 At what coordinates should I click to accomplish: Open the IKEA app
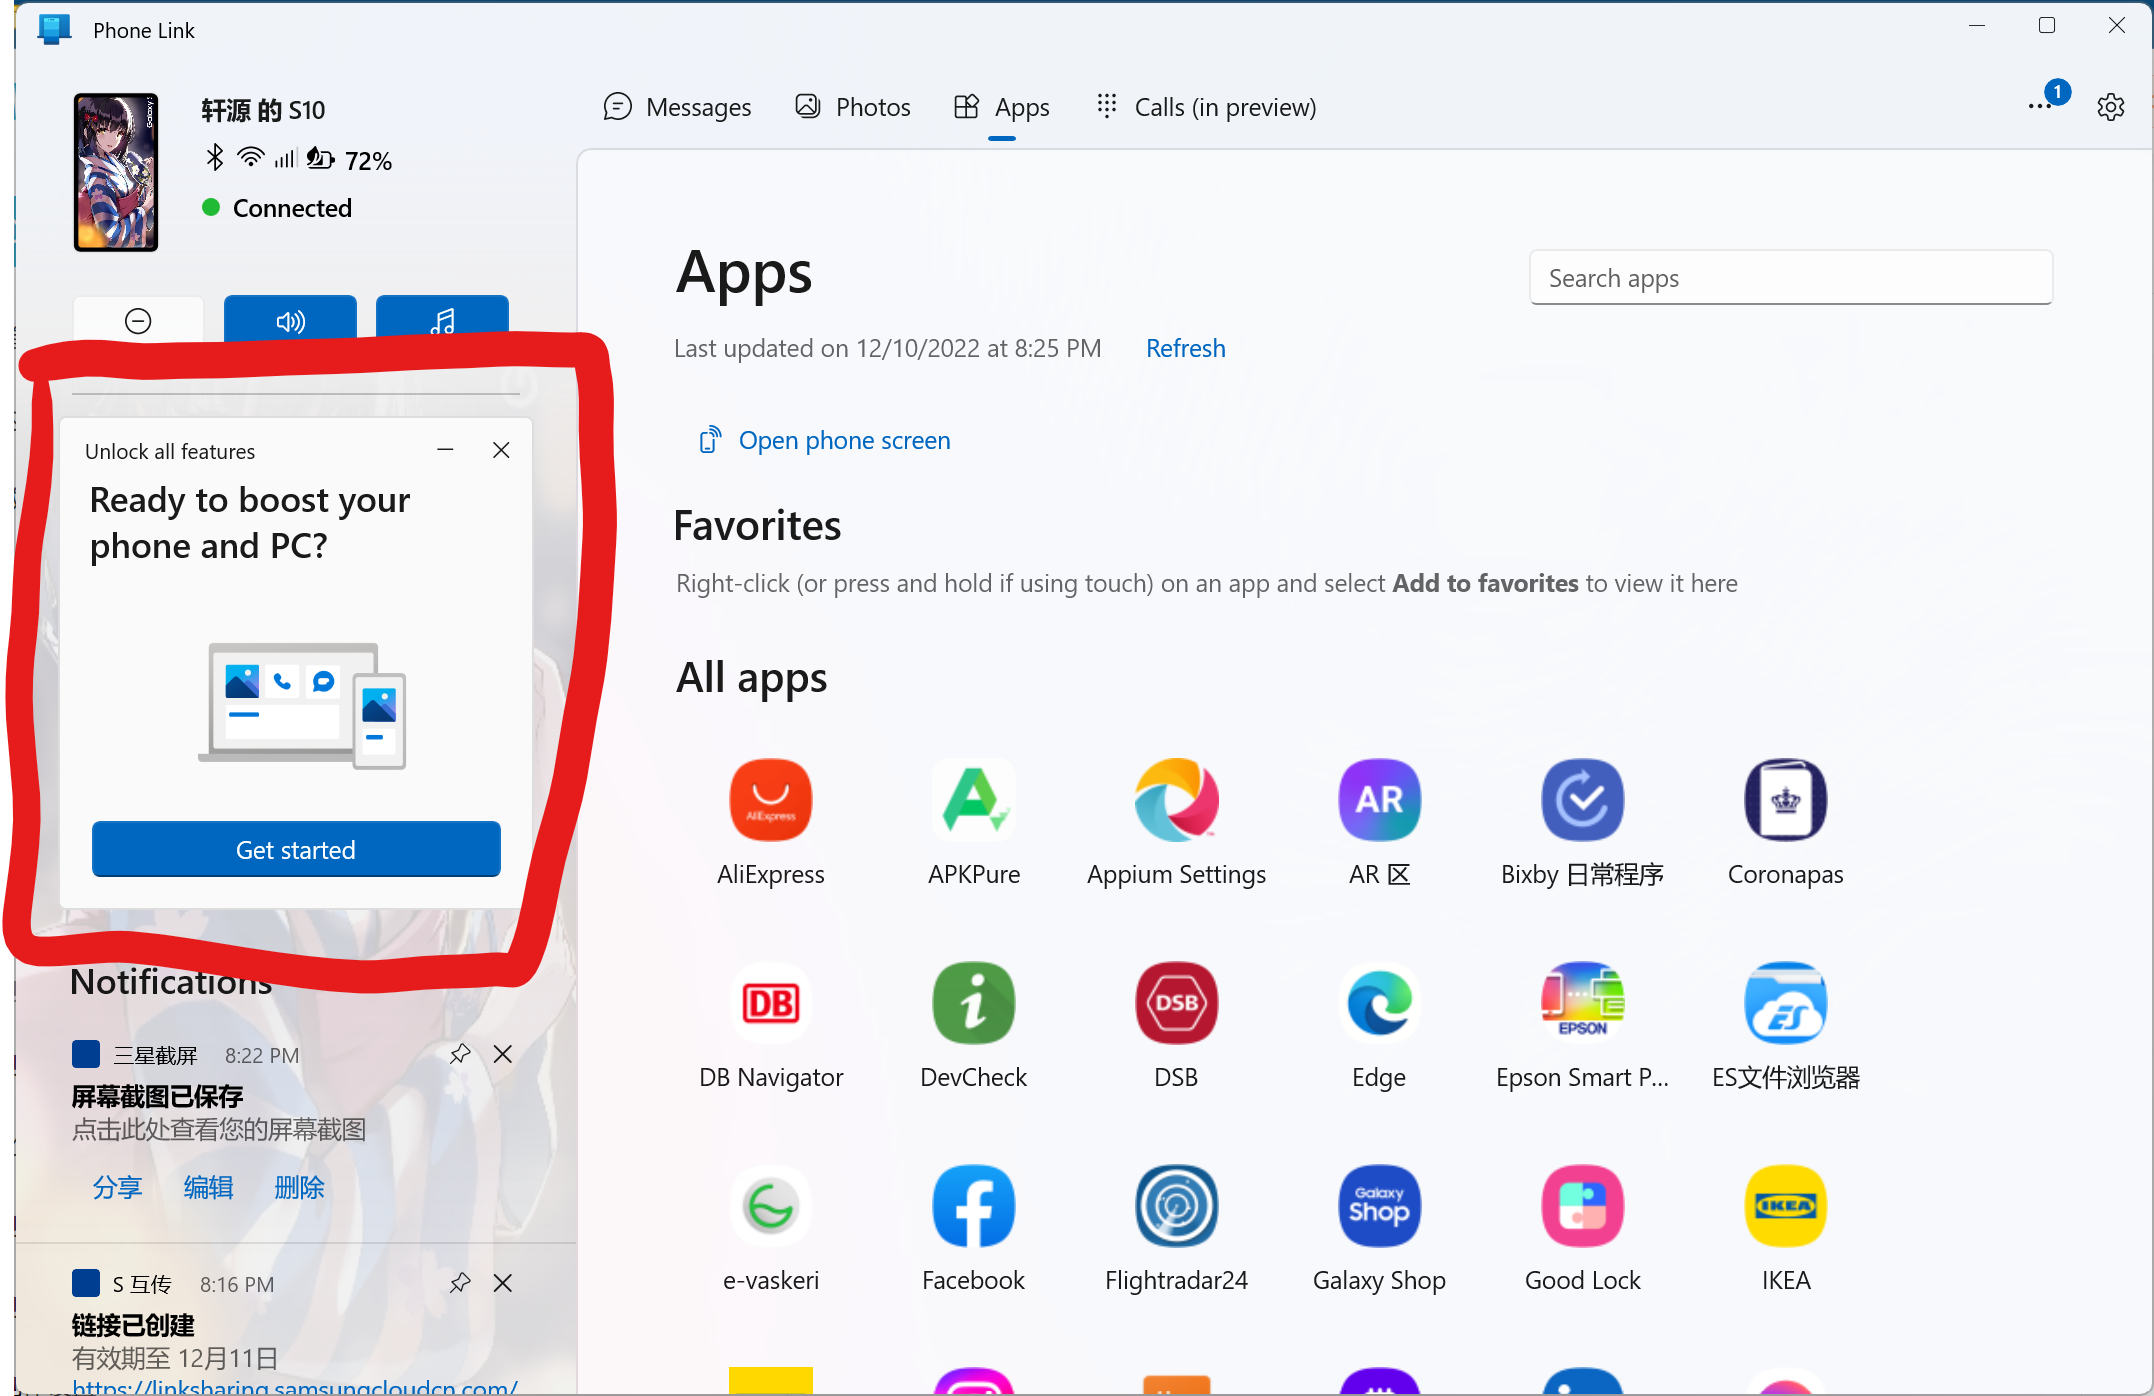point(1785,1206)
